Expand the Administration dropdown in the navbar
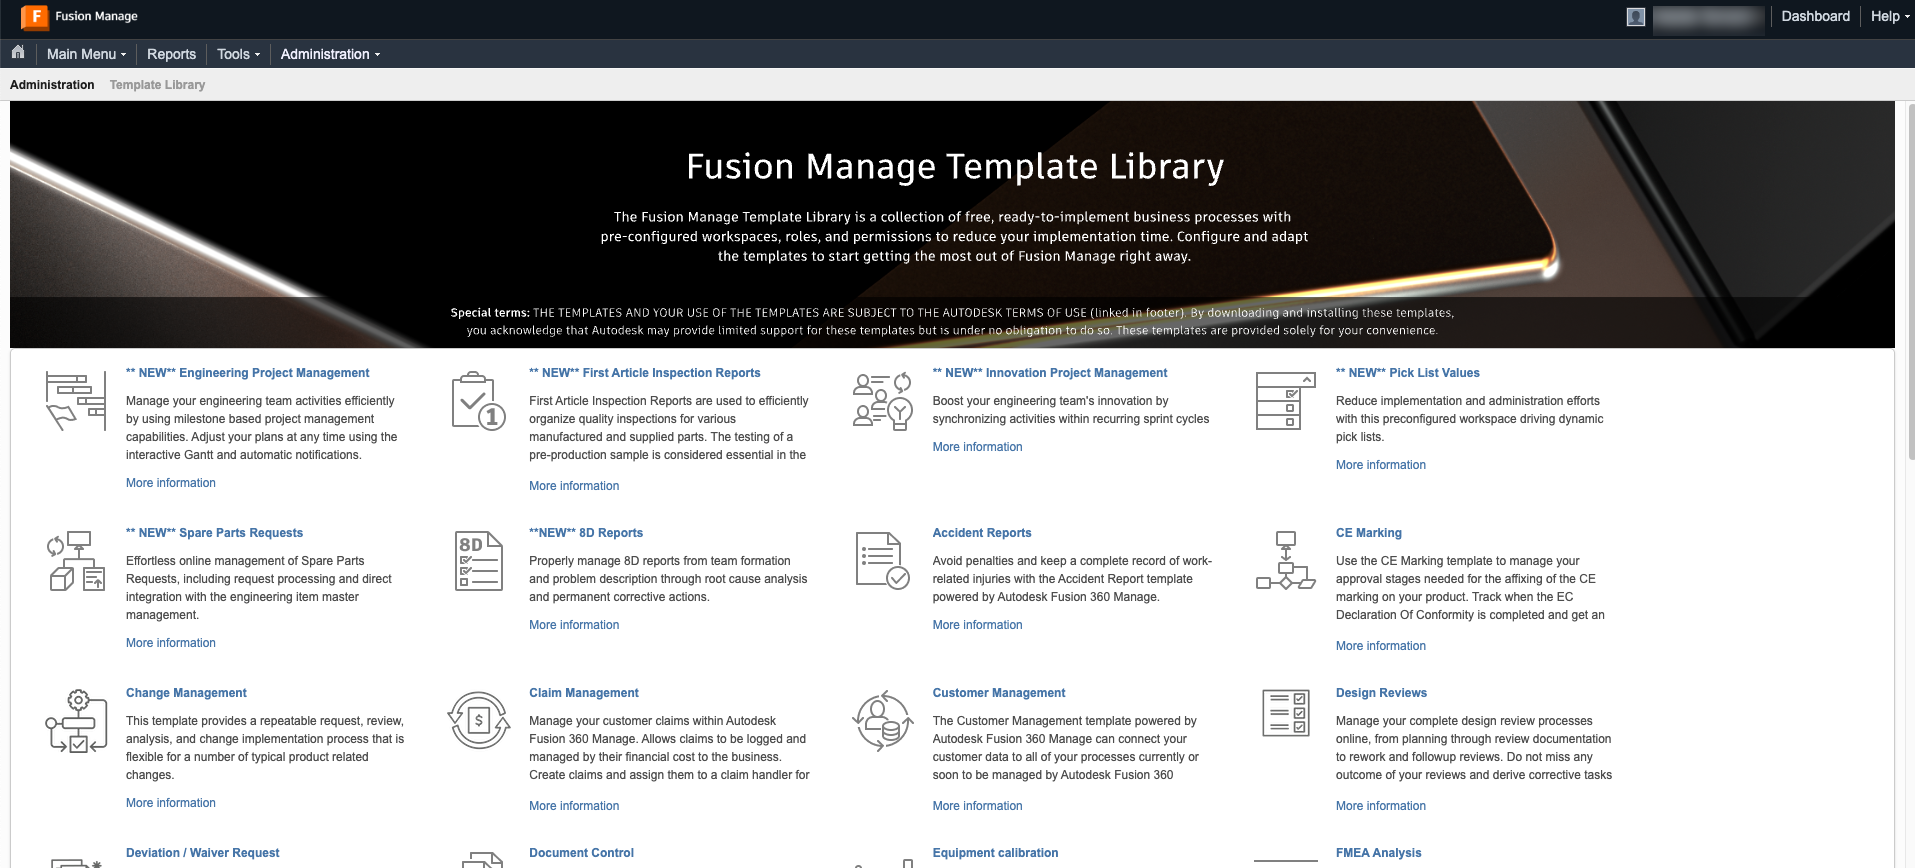Screen dimensions: 1915x868 pyautogui.click(x=330, y=54)
